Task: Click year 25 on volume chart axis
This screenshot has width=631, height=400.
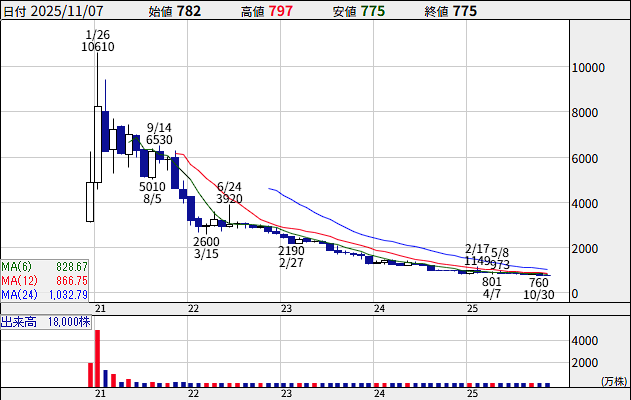Action: pyautogui.click(x=472, y=393)
